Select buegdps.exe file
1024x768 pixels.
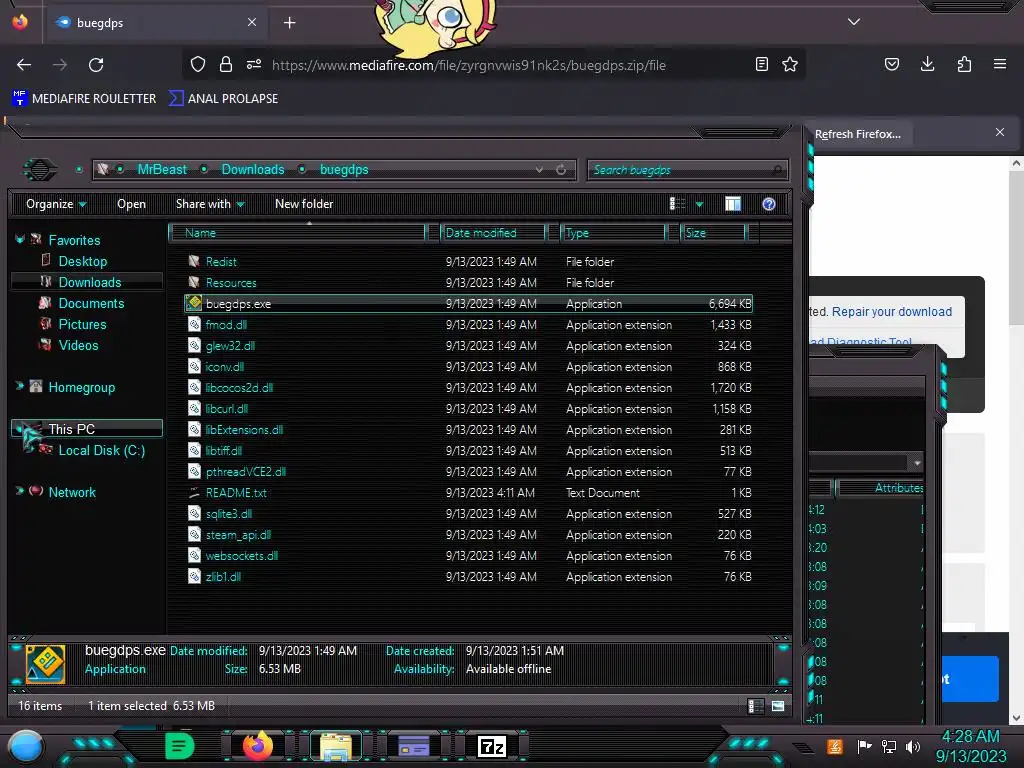(468, 304)
